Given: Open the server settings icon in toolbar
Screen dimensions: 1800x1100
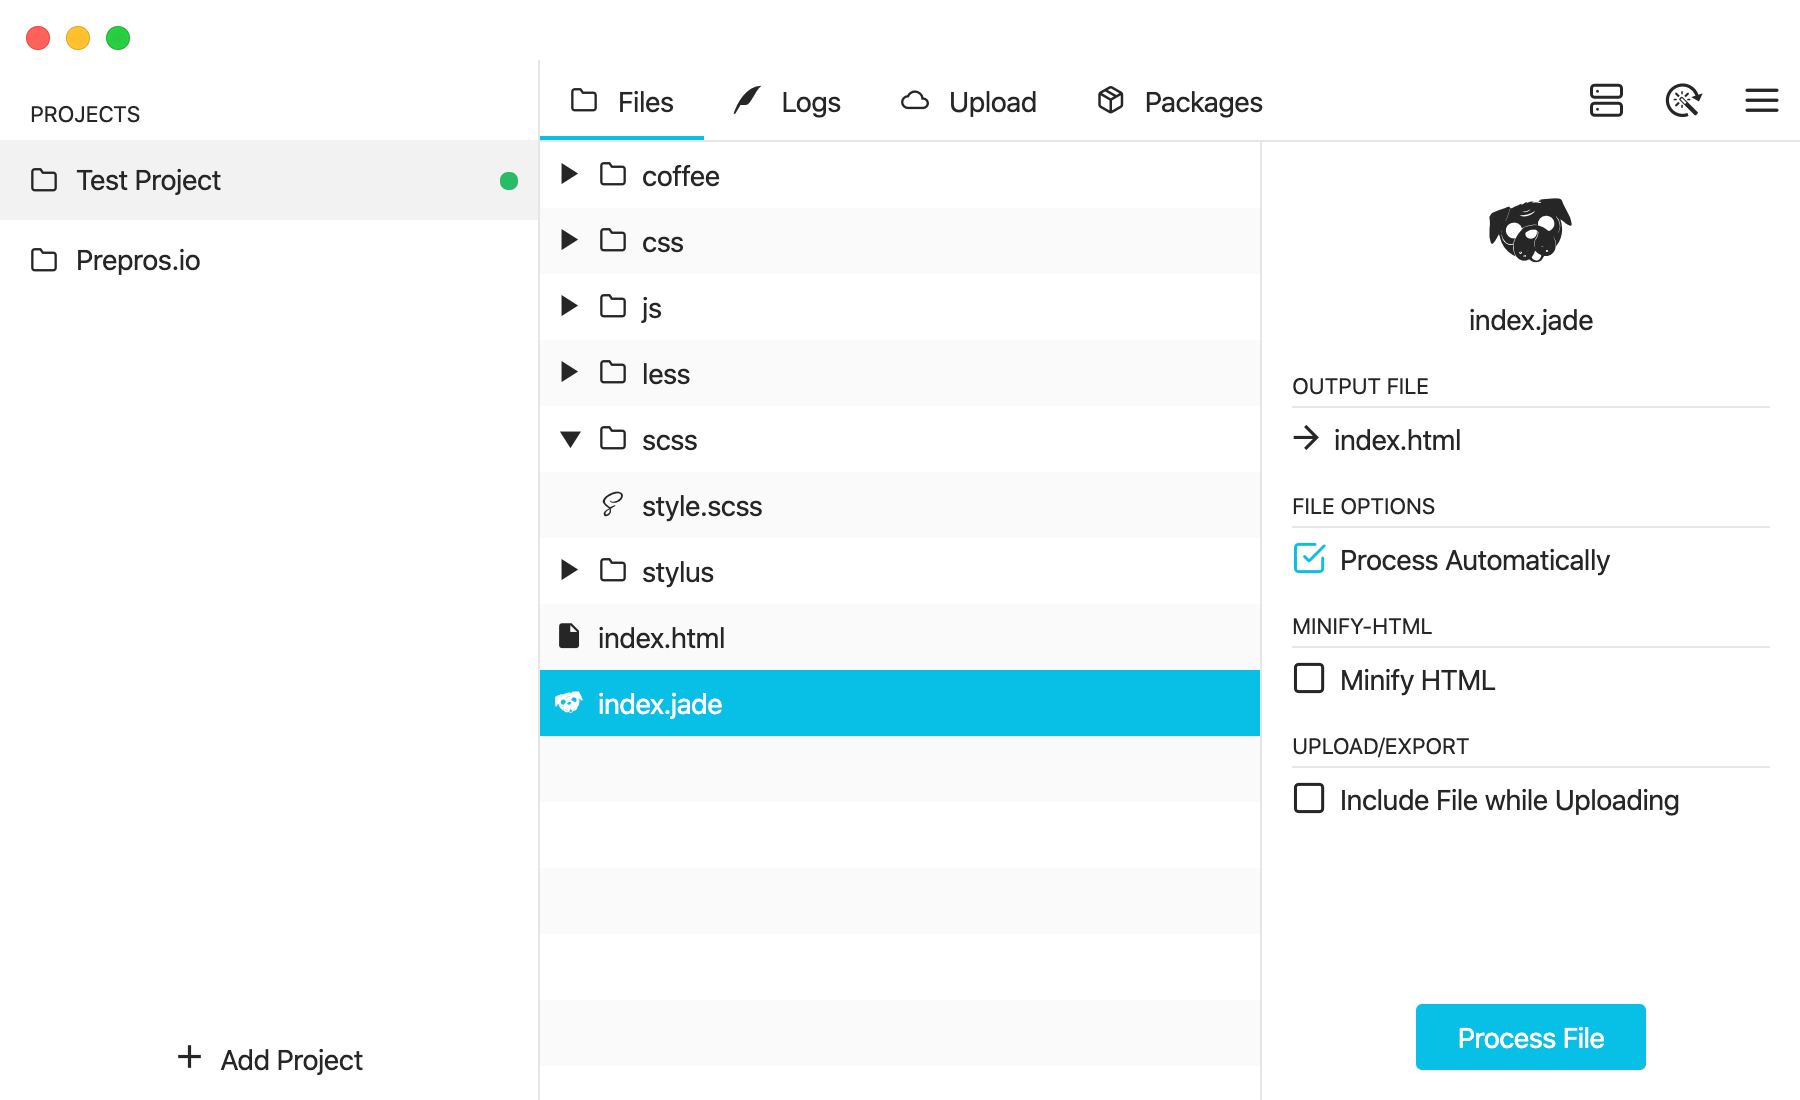Looking at the screenshot, I should tap(1606, 101).
